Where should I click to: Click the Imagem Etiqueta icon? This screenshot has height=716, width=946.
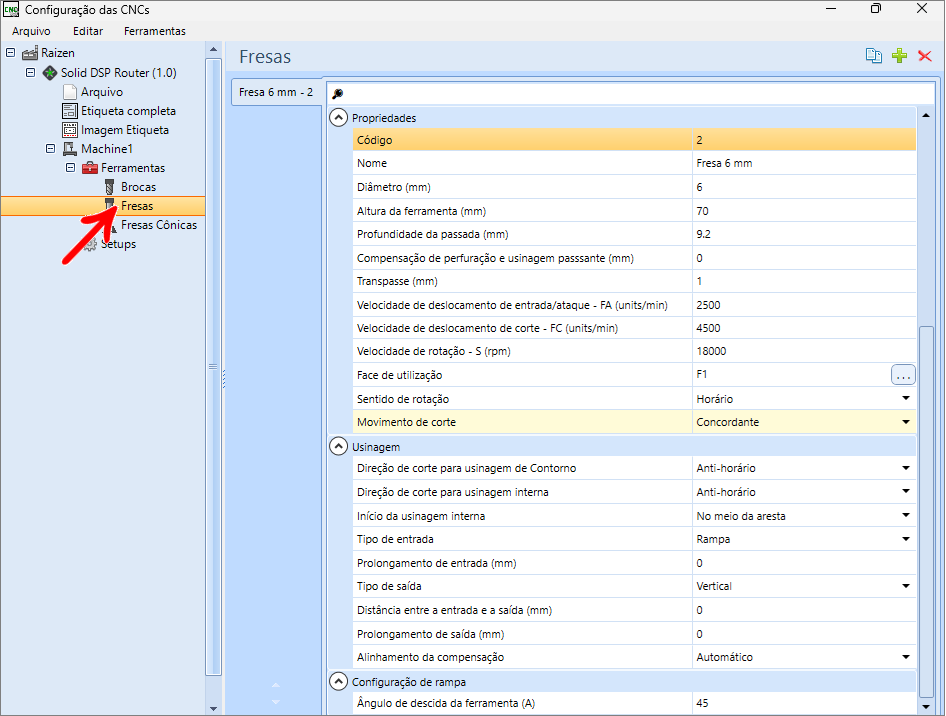coord(70,130)
